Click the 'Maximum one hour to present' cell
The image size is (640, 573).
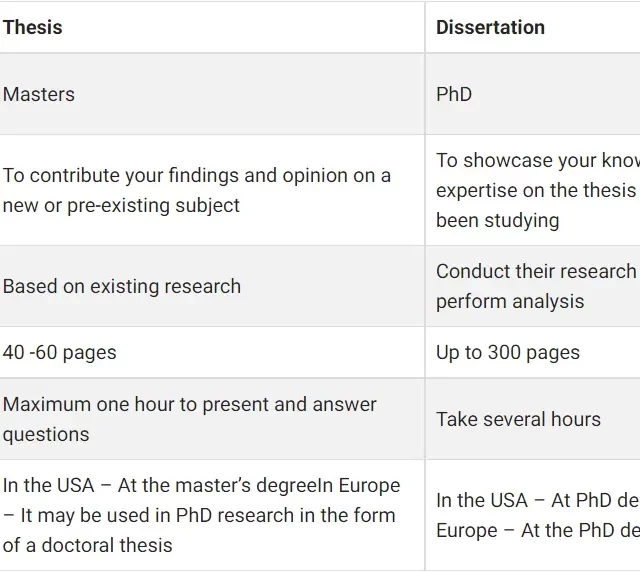[190, 404]
